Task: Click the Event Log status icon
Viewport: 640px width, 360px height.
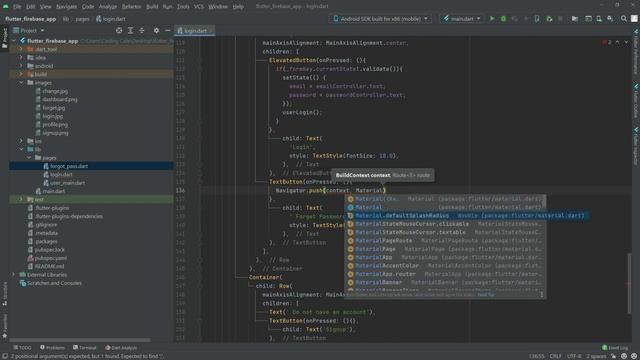Action: coord(615,348)
